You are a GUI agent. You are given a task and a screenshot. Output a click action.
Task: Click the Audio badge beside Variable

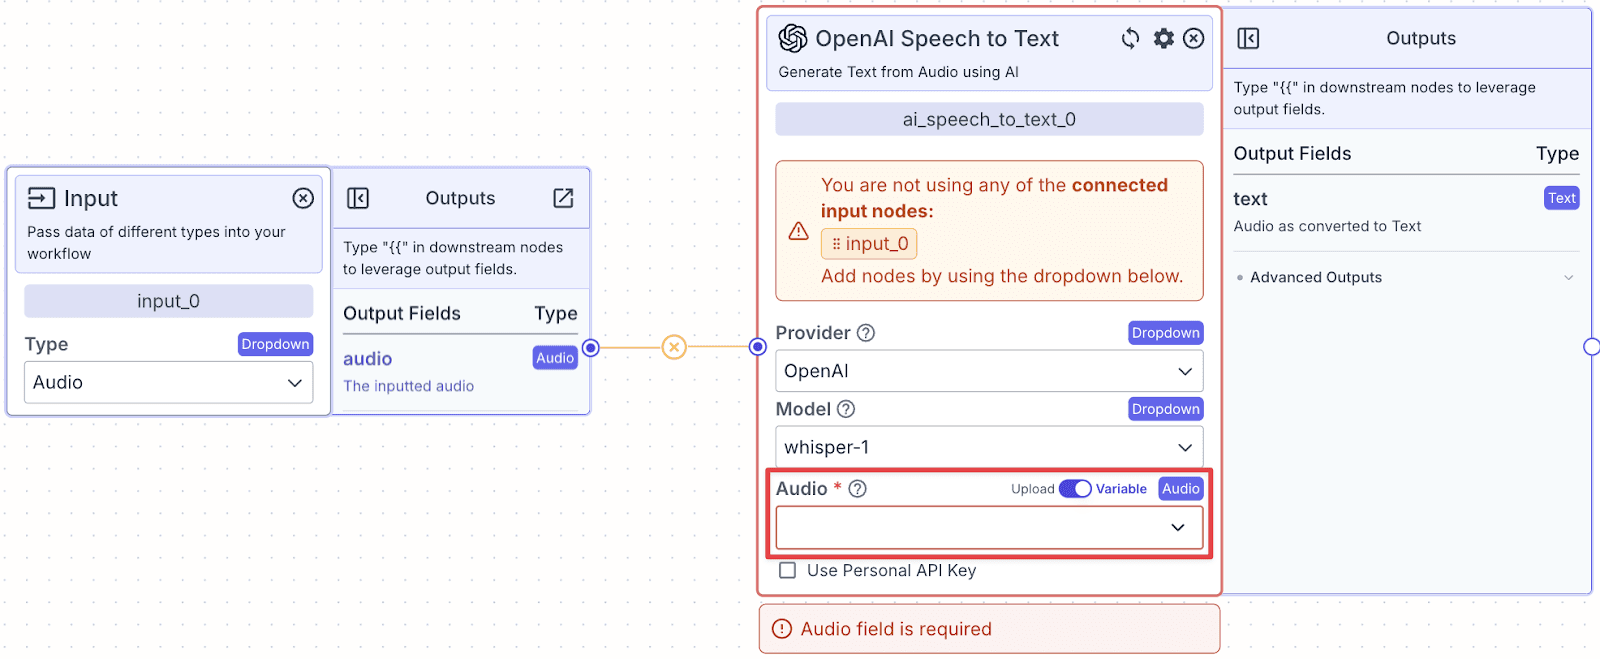click(x=1181, y=489)
